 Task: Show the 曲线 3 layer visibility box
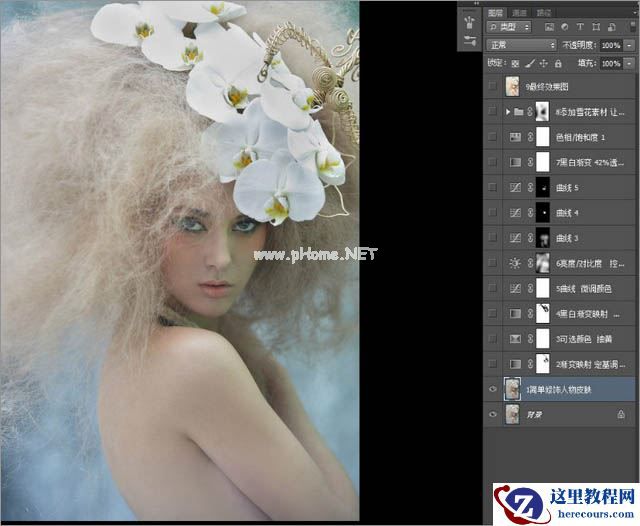pos(493,237)
